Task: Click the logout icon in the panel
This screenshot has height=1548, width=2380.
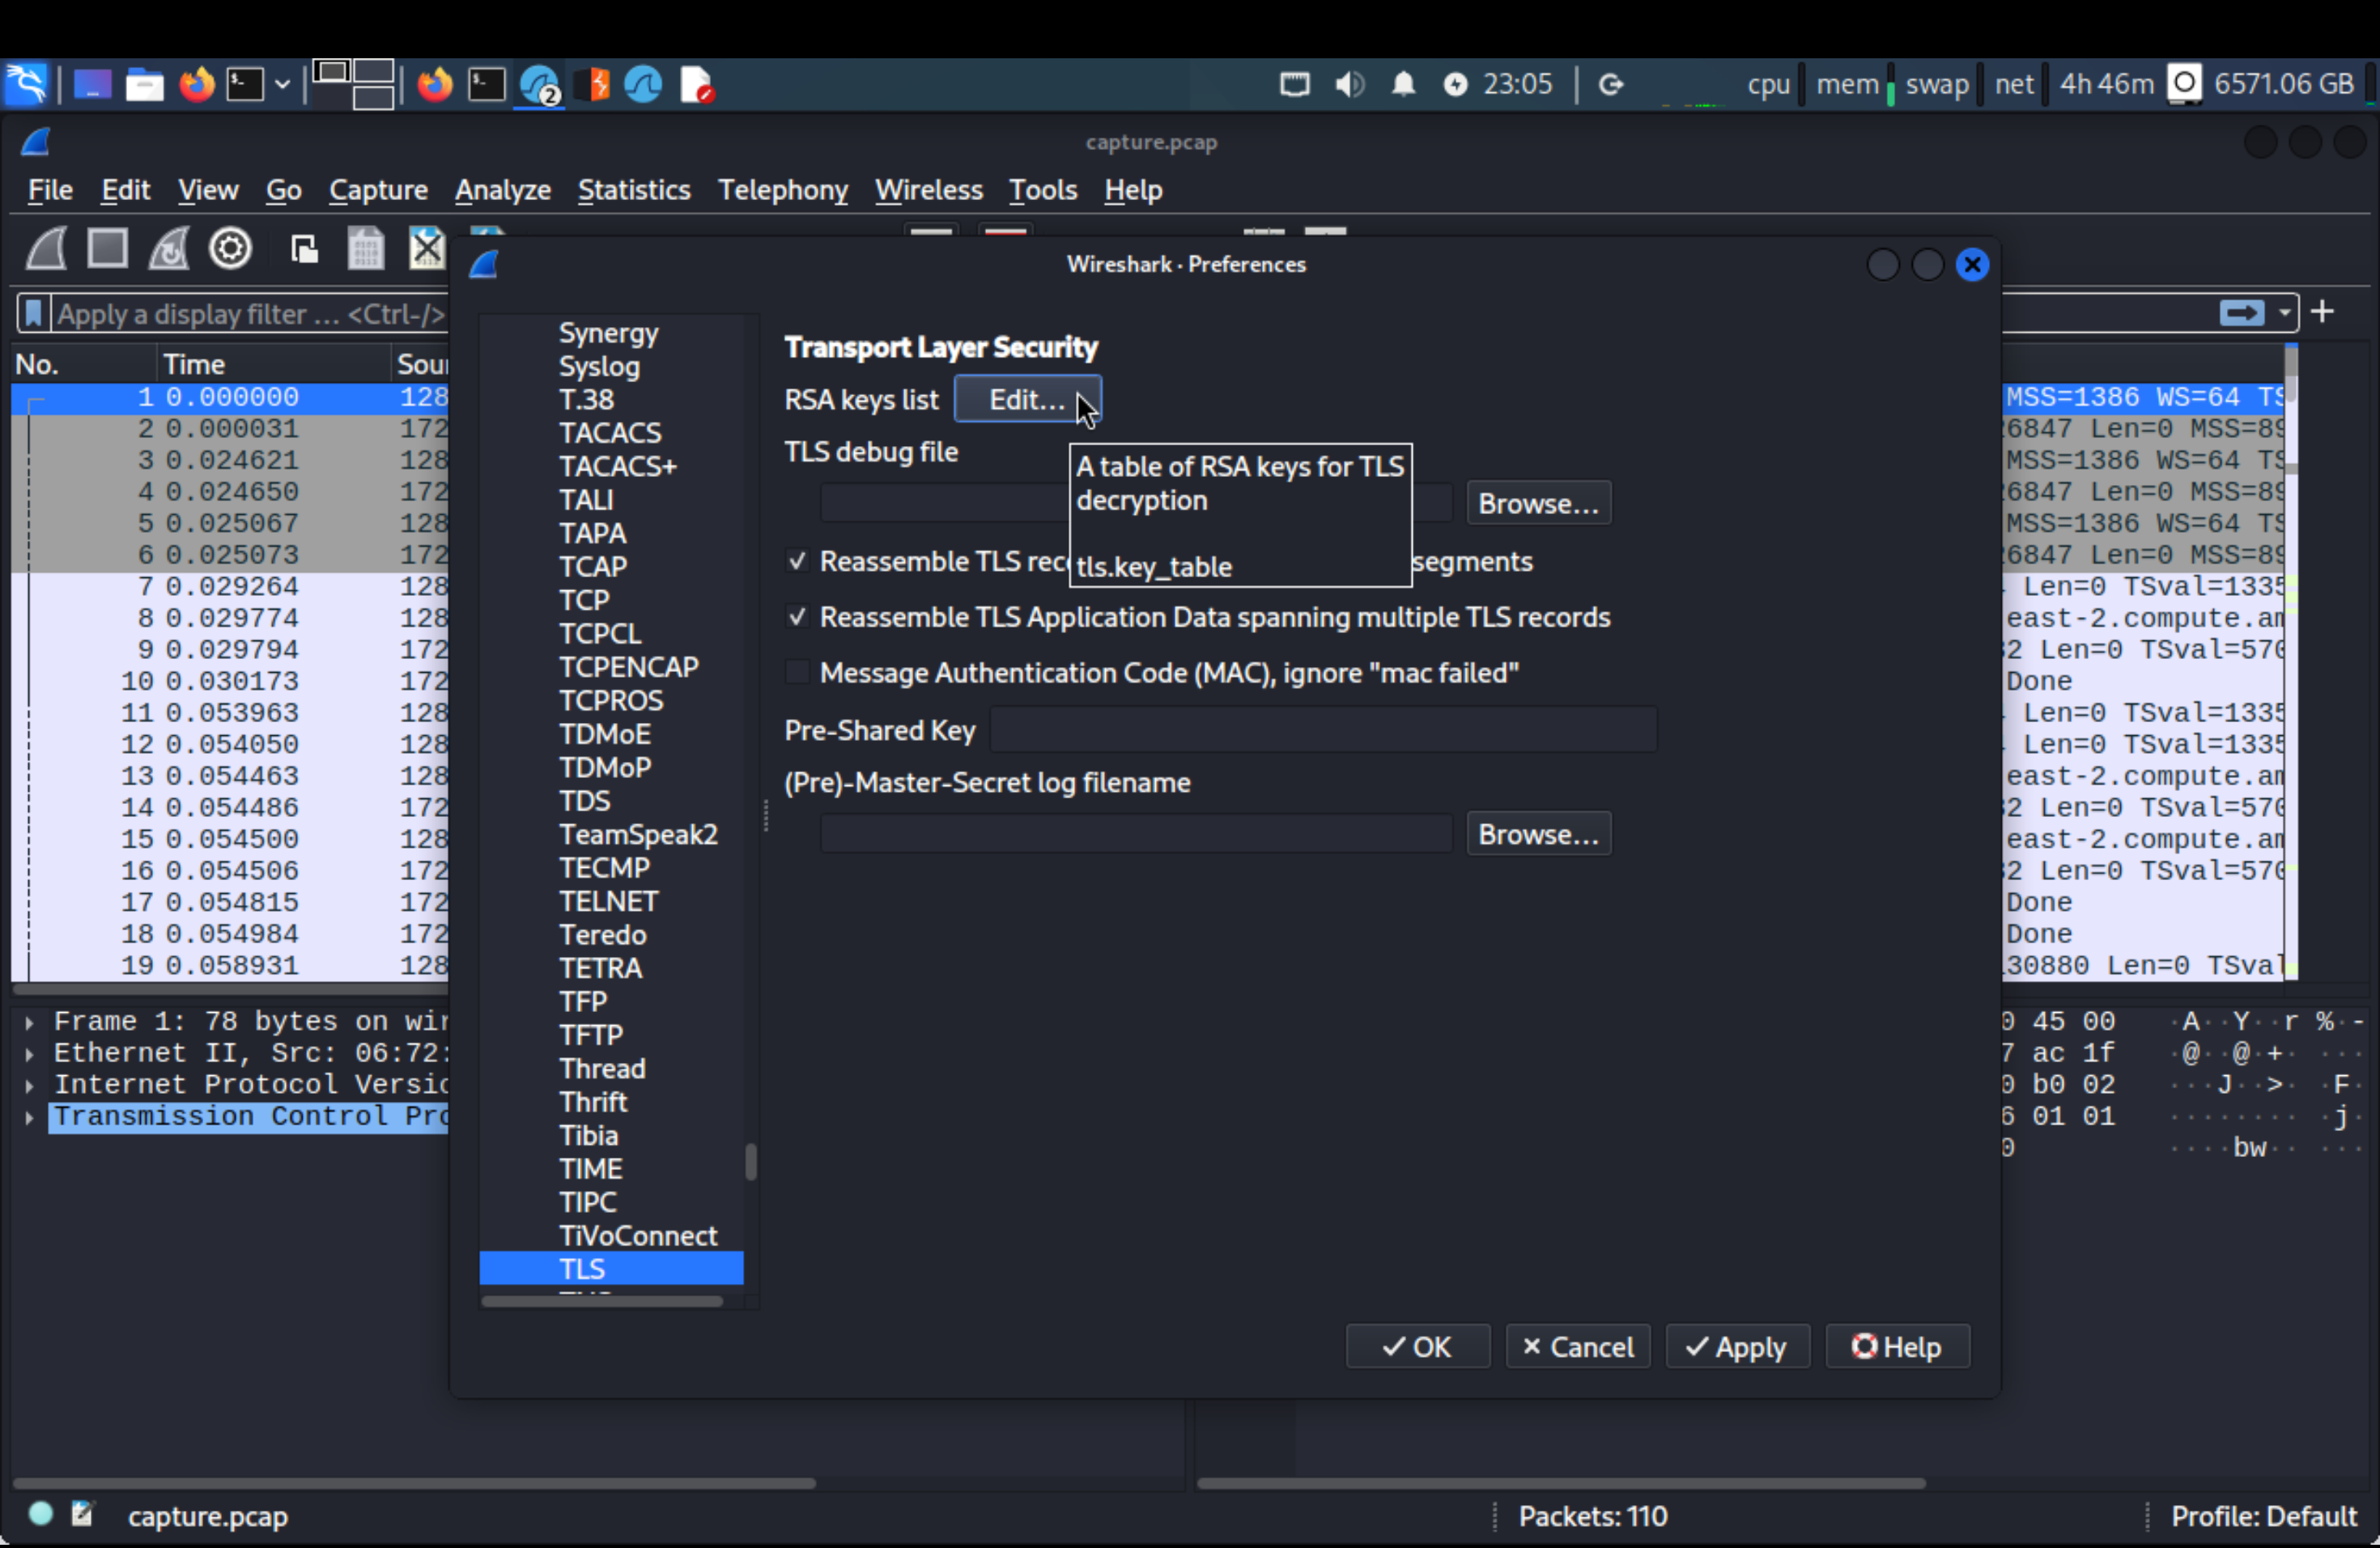Action: pos(1611,84)
